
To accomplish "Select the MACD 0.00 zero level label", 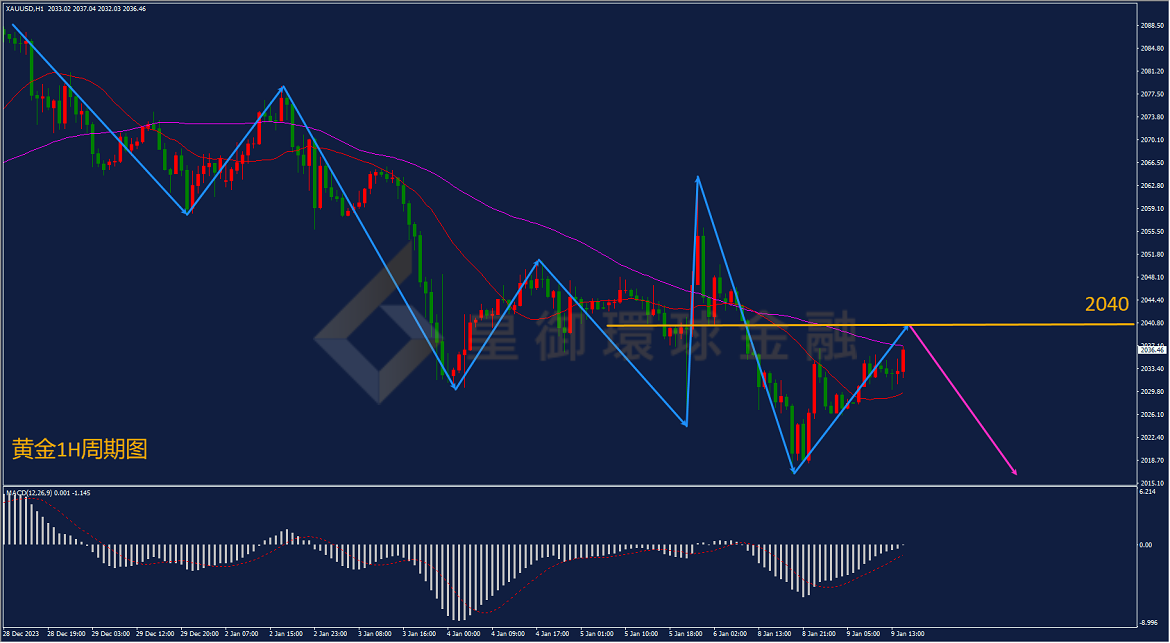I will tap(1147, 545).
